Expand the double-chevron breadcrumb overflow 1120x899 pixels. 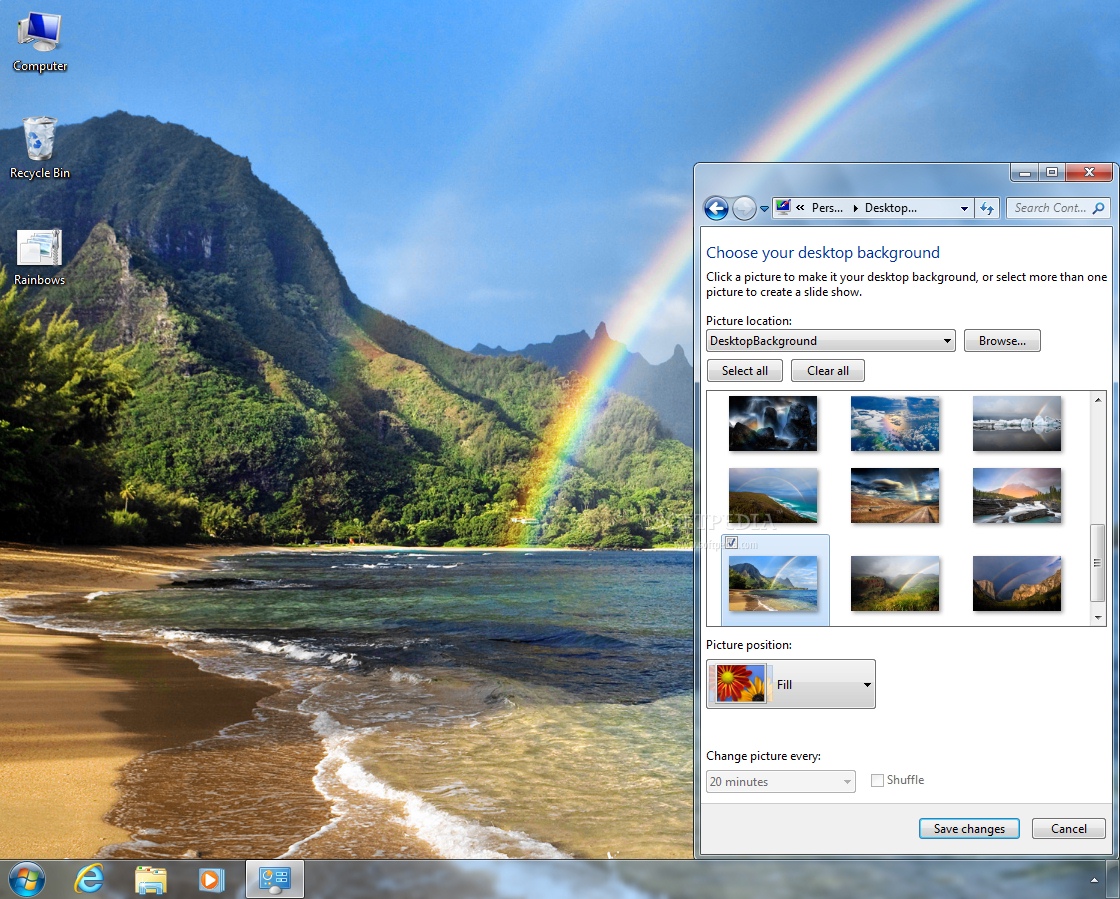click(800, 208)
